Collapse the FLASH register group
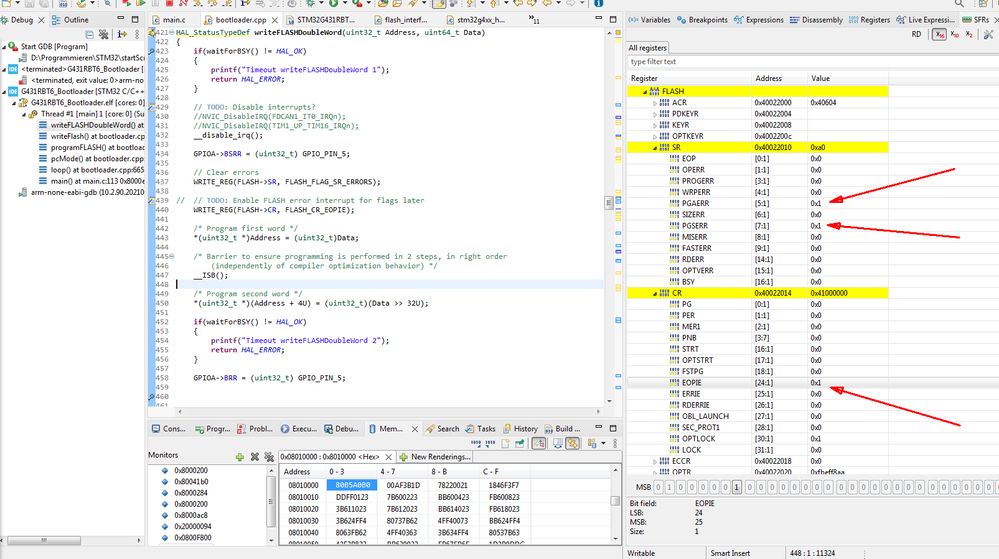Image resolution: width=999 pixels, height=559 pixels. coord(644,91)
